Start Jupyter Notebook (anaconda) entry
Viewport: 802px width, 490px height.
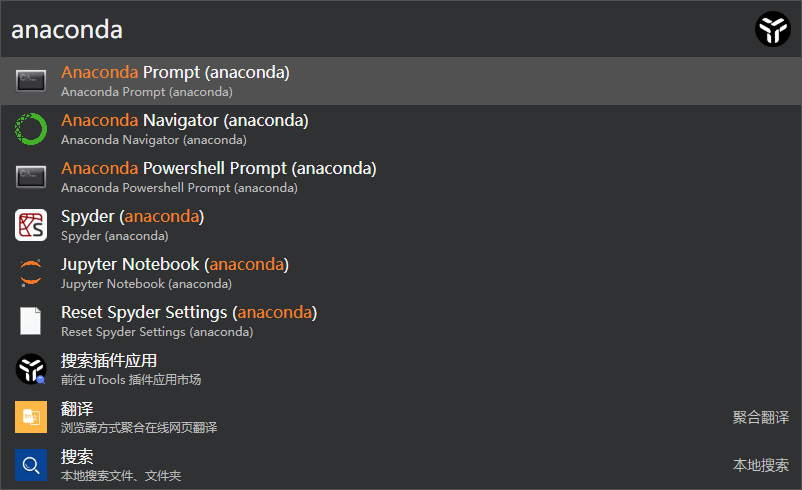(x=401, y=273)
